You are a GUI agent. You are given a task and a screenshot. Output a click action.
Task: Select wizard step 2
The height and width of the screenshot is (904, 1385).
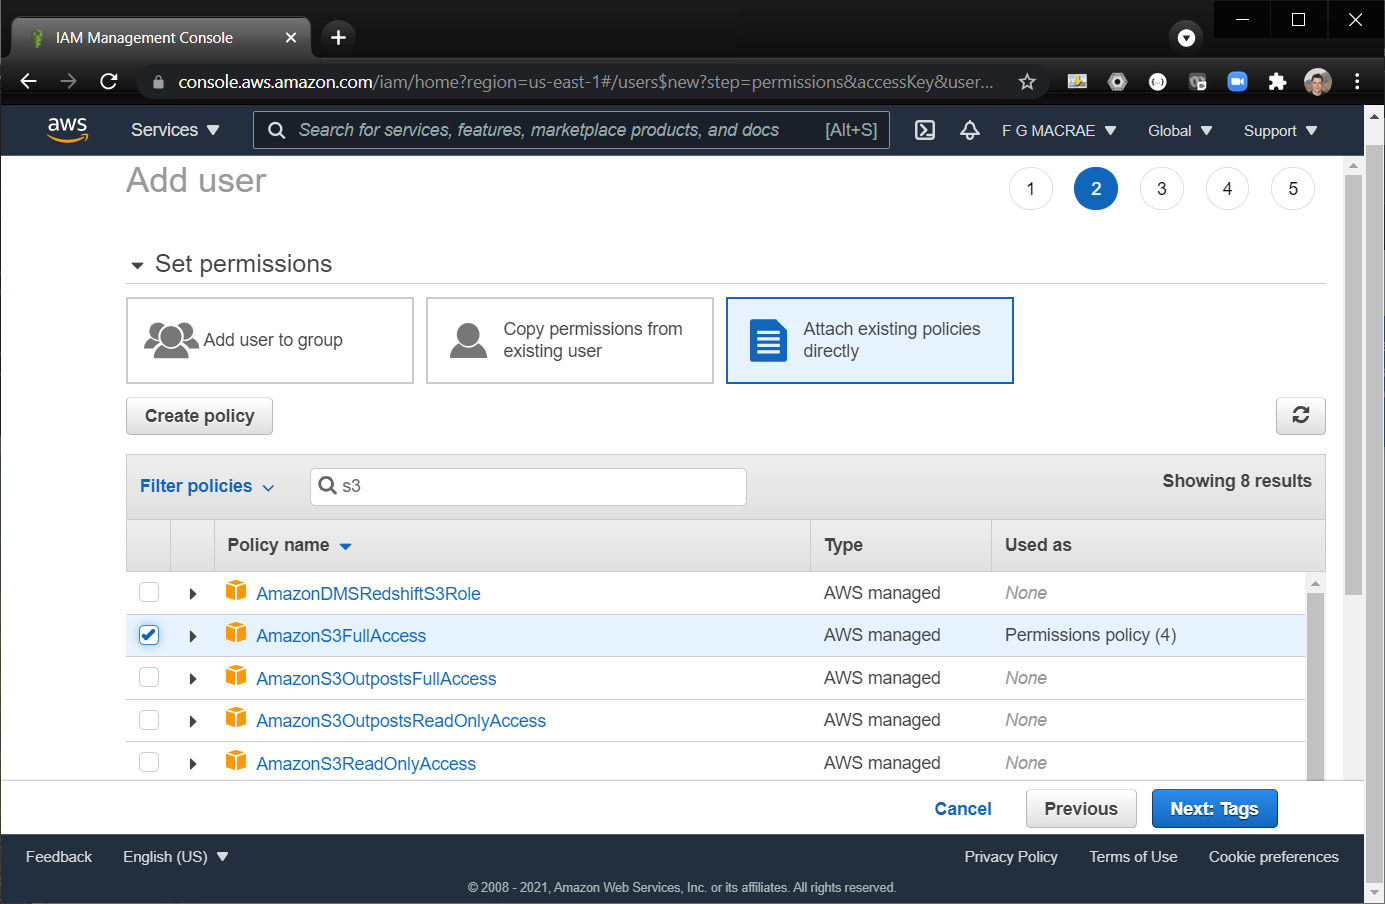tap(1096, 189)
